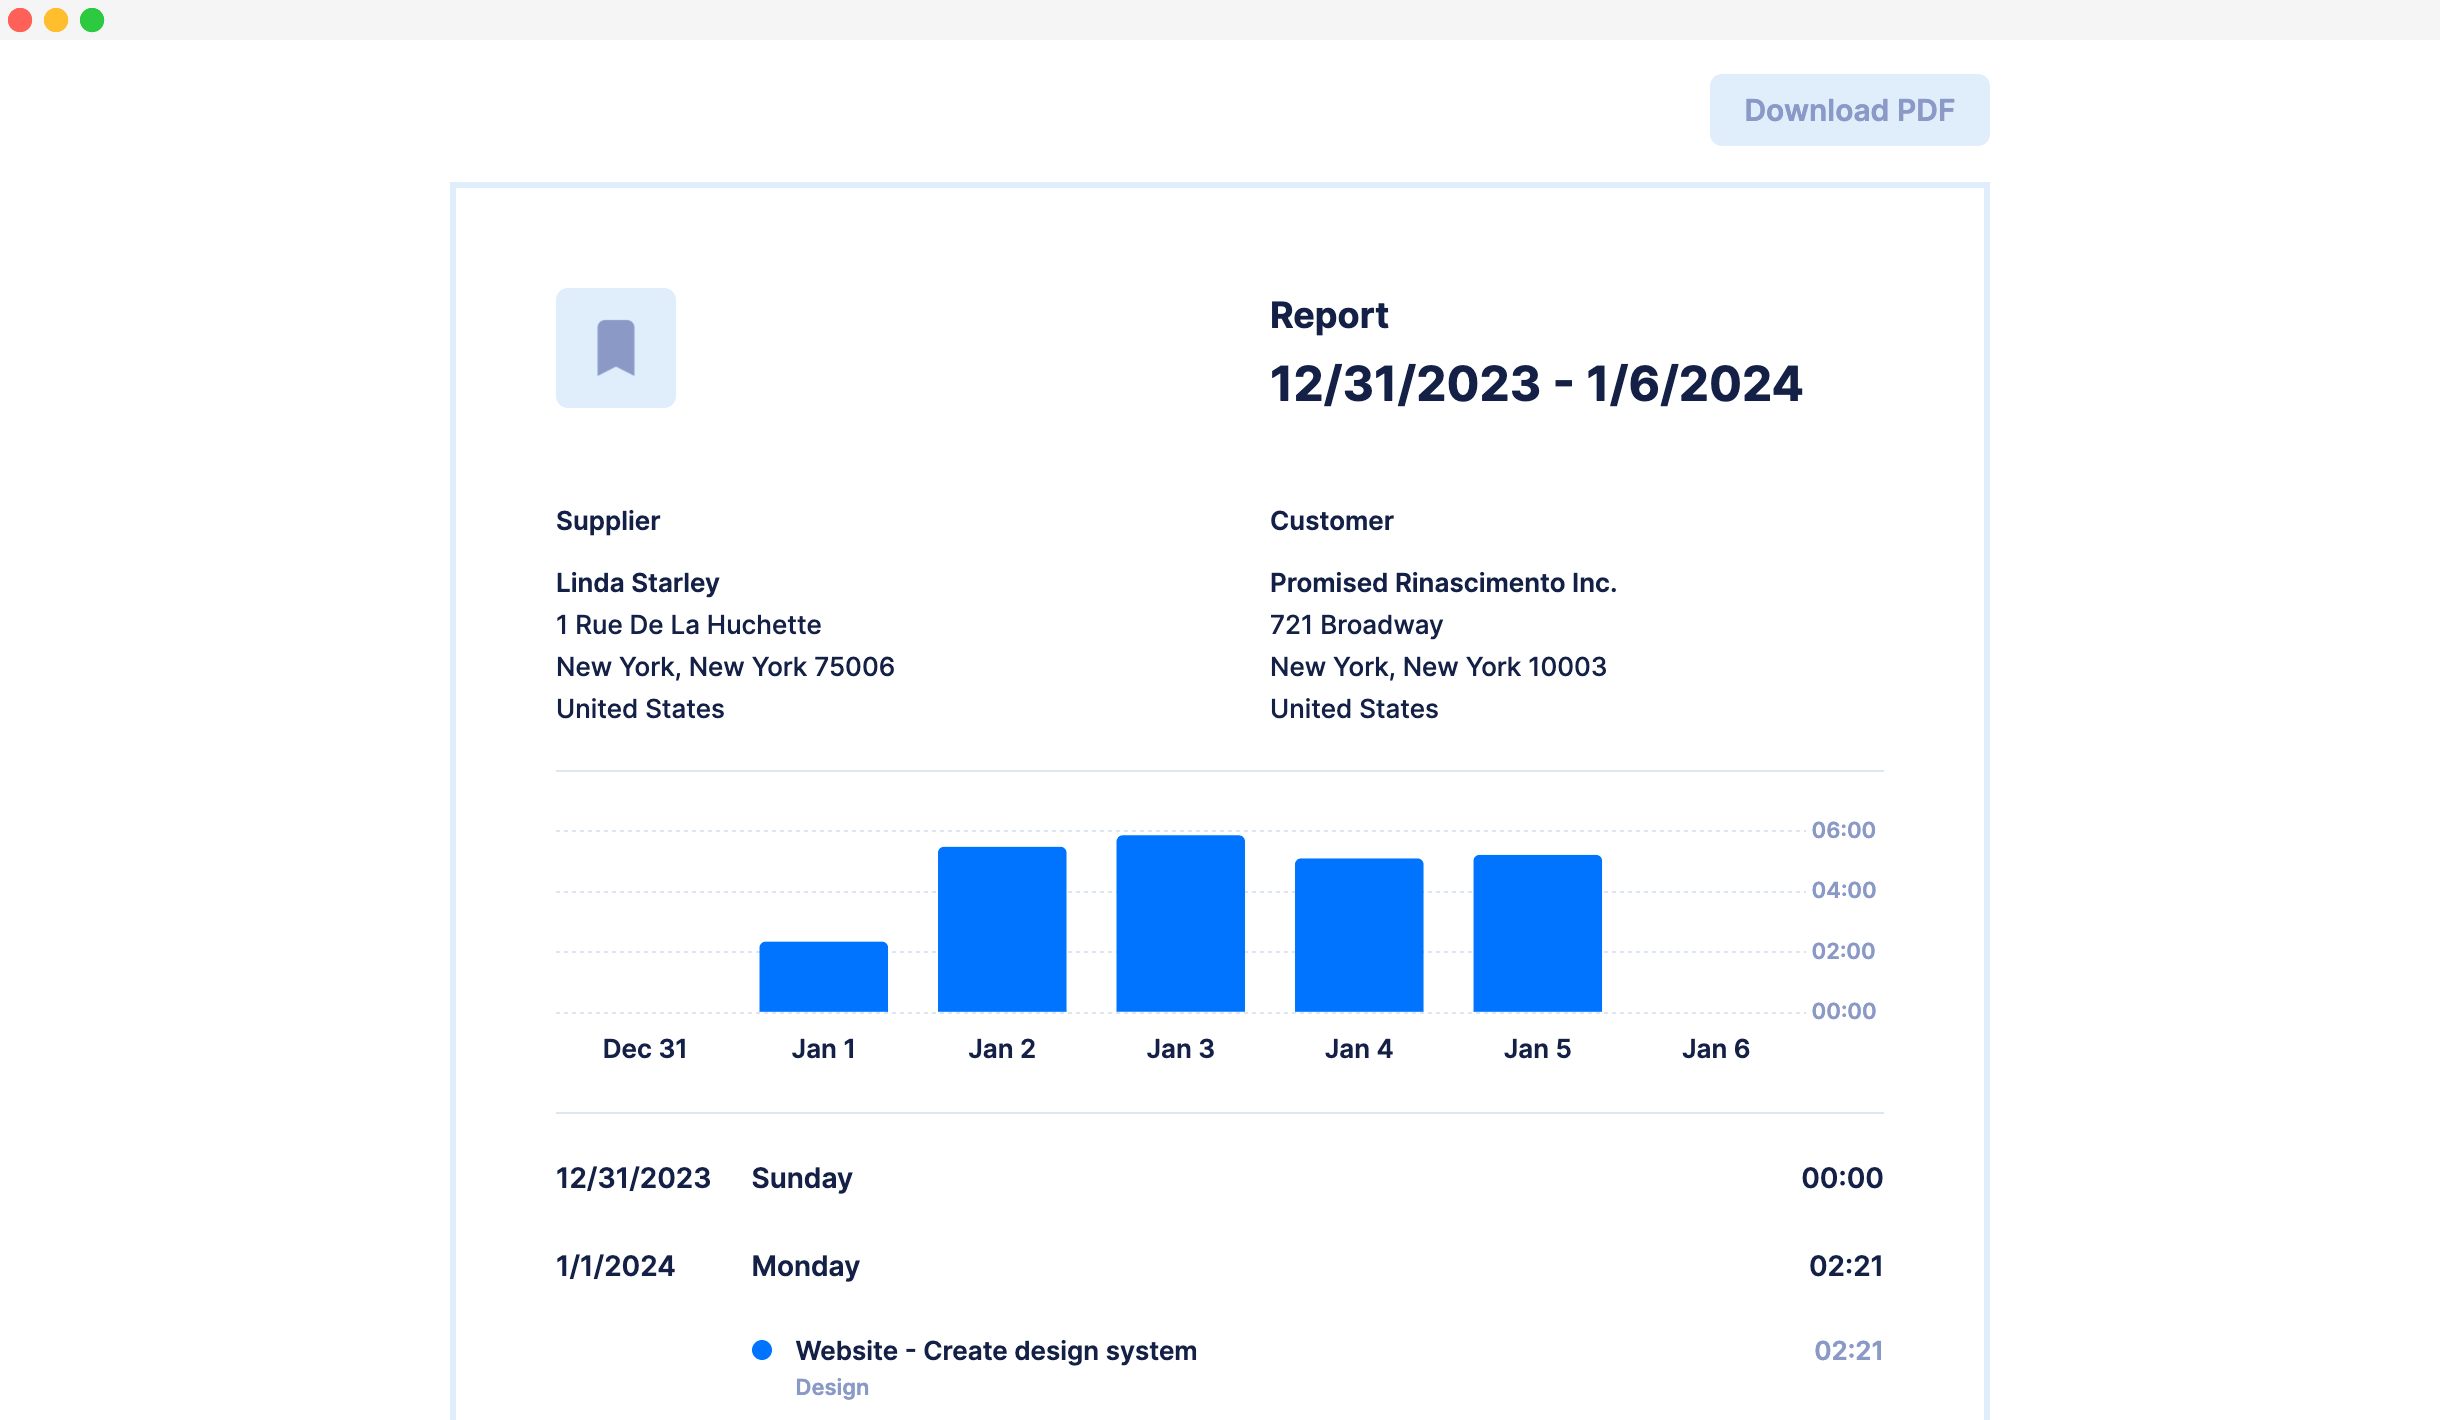Image resolution: width=2440 pixels, height=1420 pixels.
Task: Click the Jan 3 chart label
Action: [1180, 1049]
